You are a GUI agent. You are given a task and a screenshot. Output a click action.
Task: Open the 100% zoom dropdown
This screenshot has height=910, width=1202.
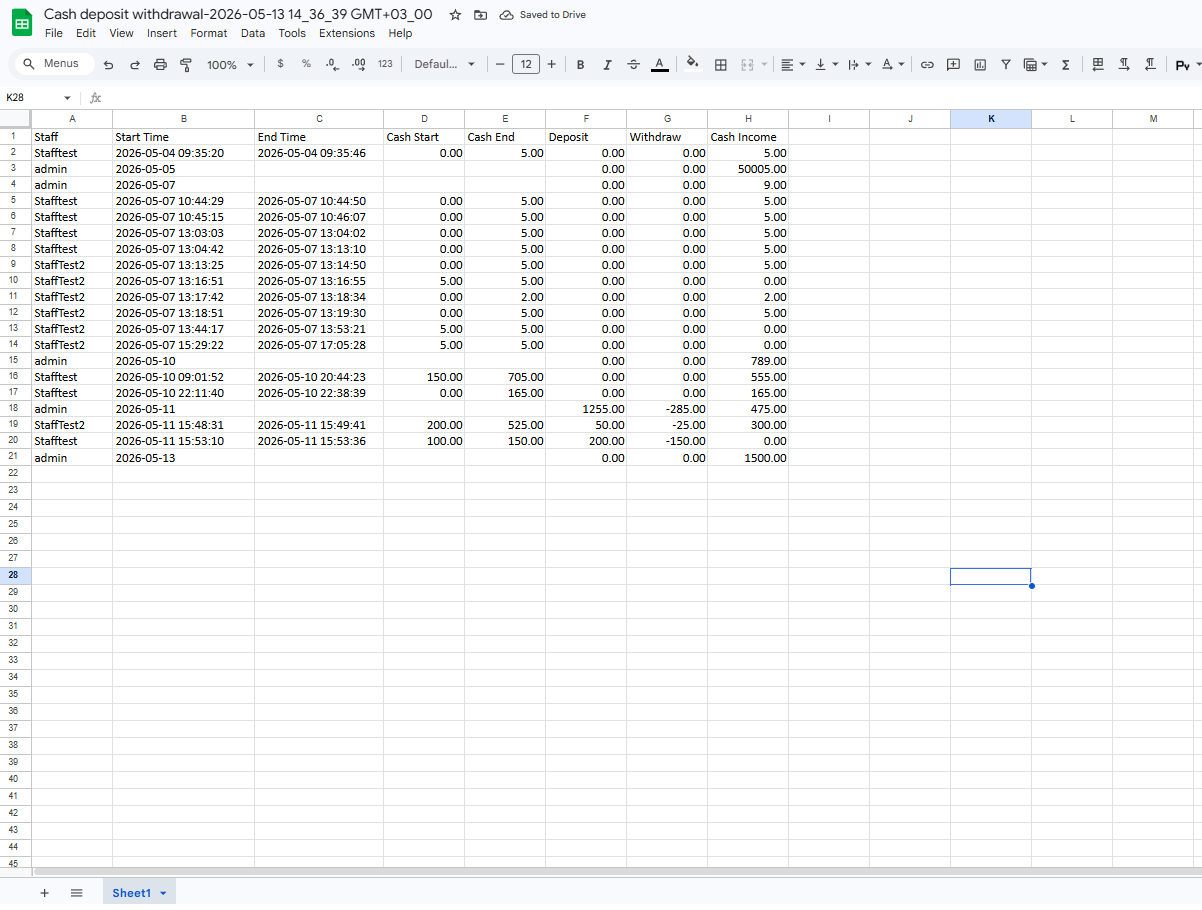[x=230, y=64]
